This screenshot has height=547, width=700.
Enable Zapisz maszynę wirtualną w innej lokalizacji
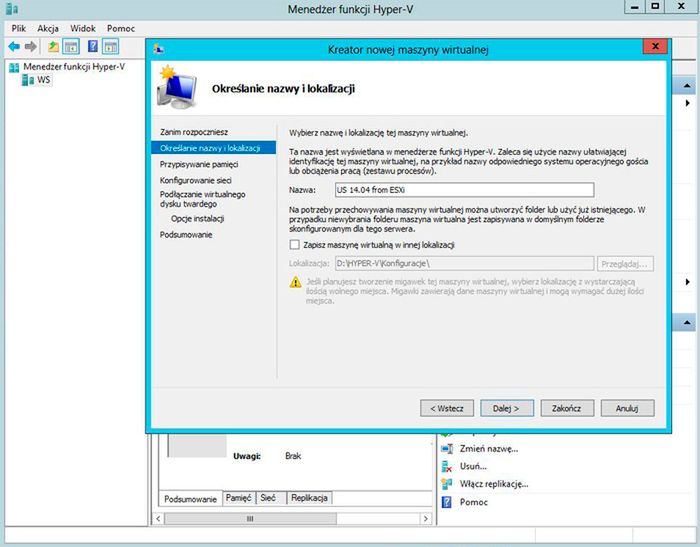[295, 245]
